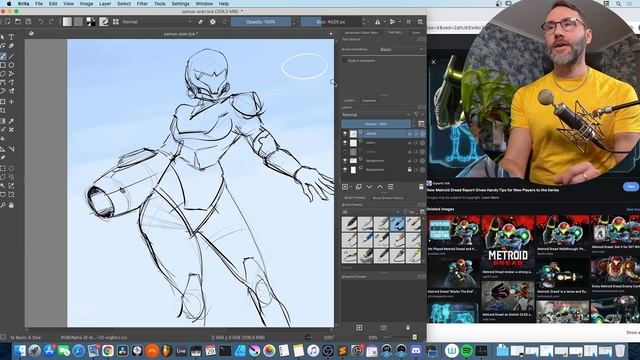This screenshot has height=360, width=640.
Task: Select the Text tool in Krita toolbox
Action: pyautogui.click(x=11, y=37)
